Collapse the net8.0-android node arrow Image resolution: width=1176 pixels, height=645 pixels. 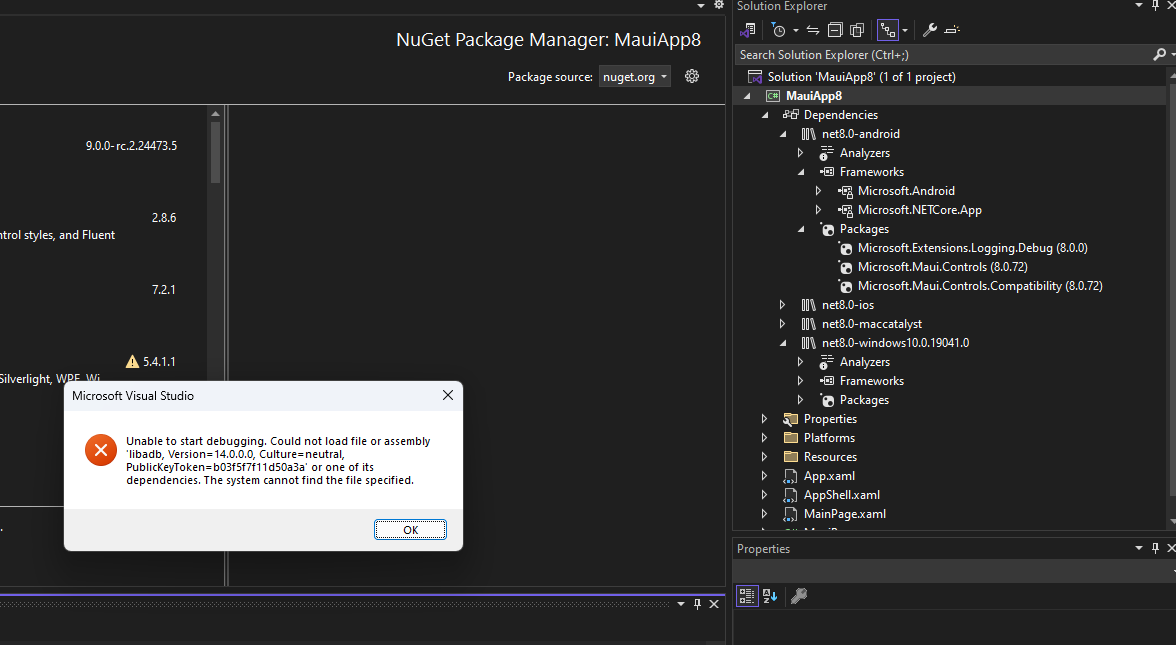point(783,134)
